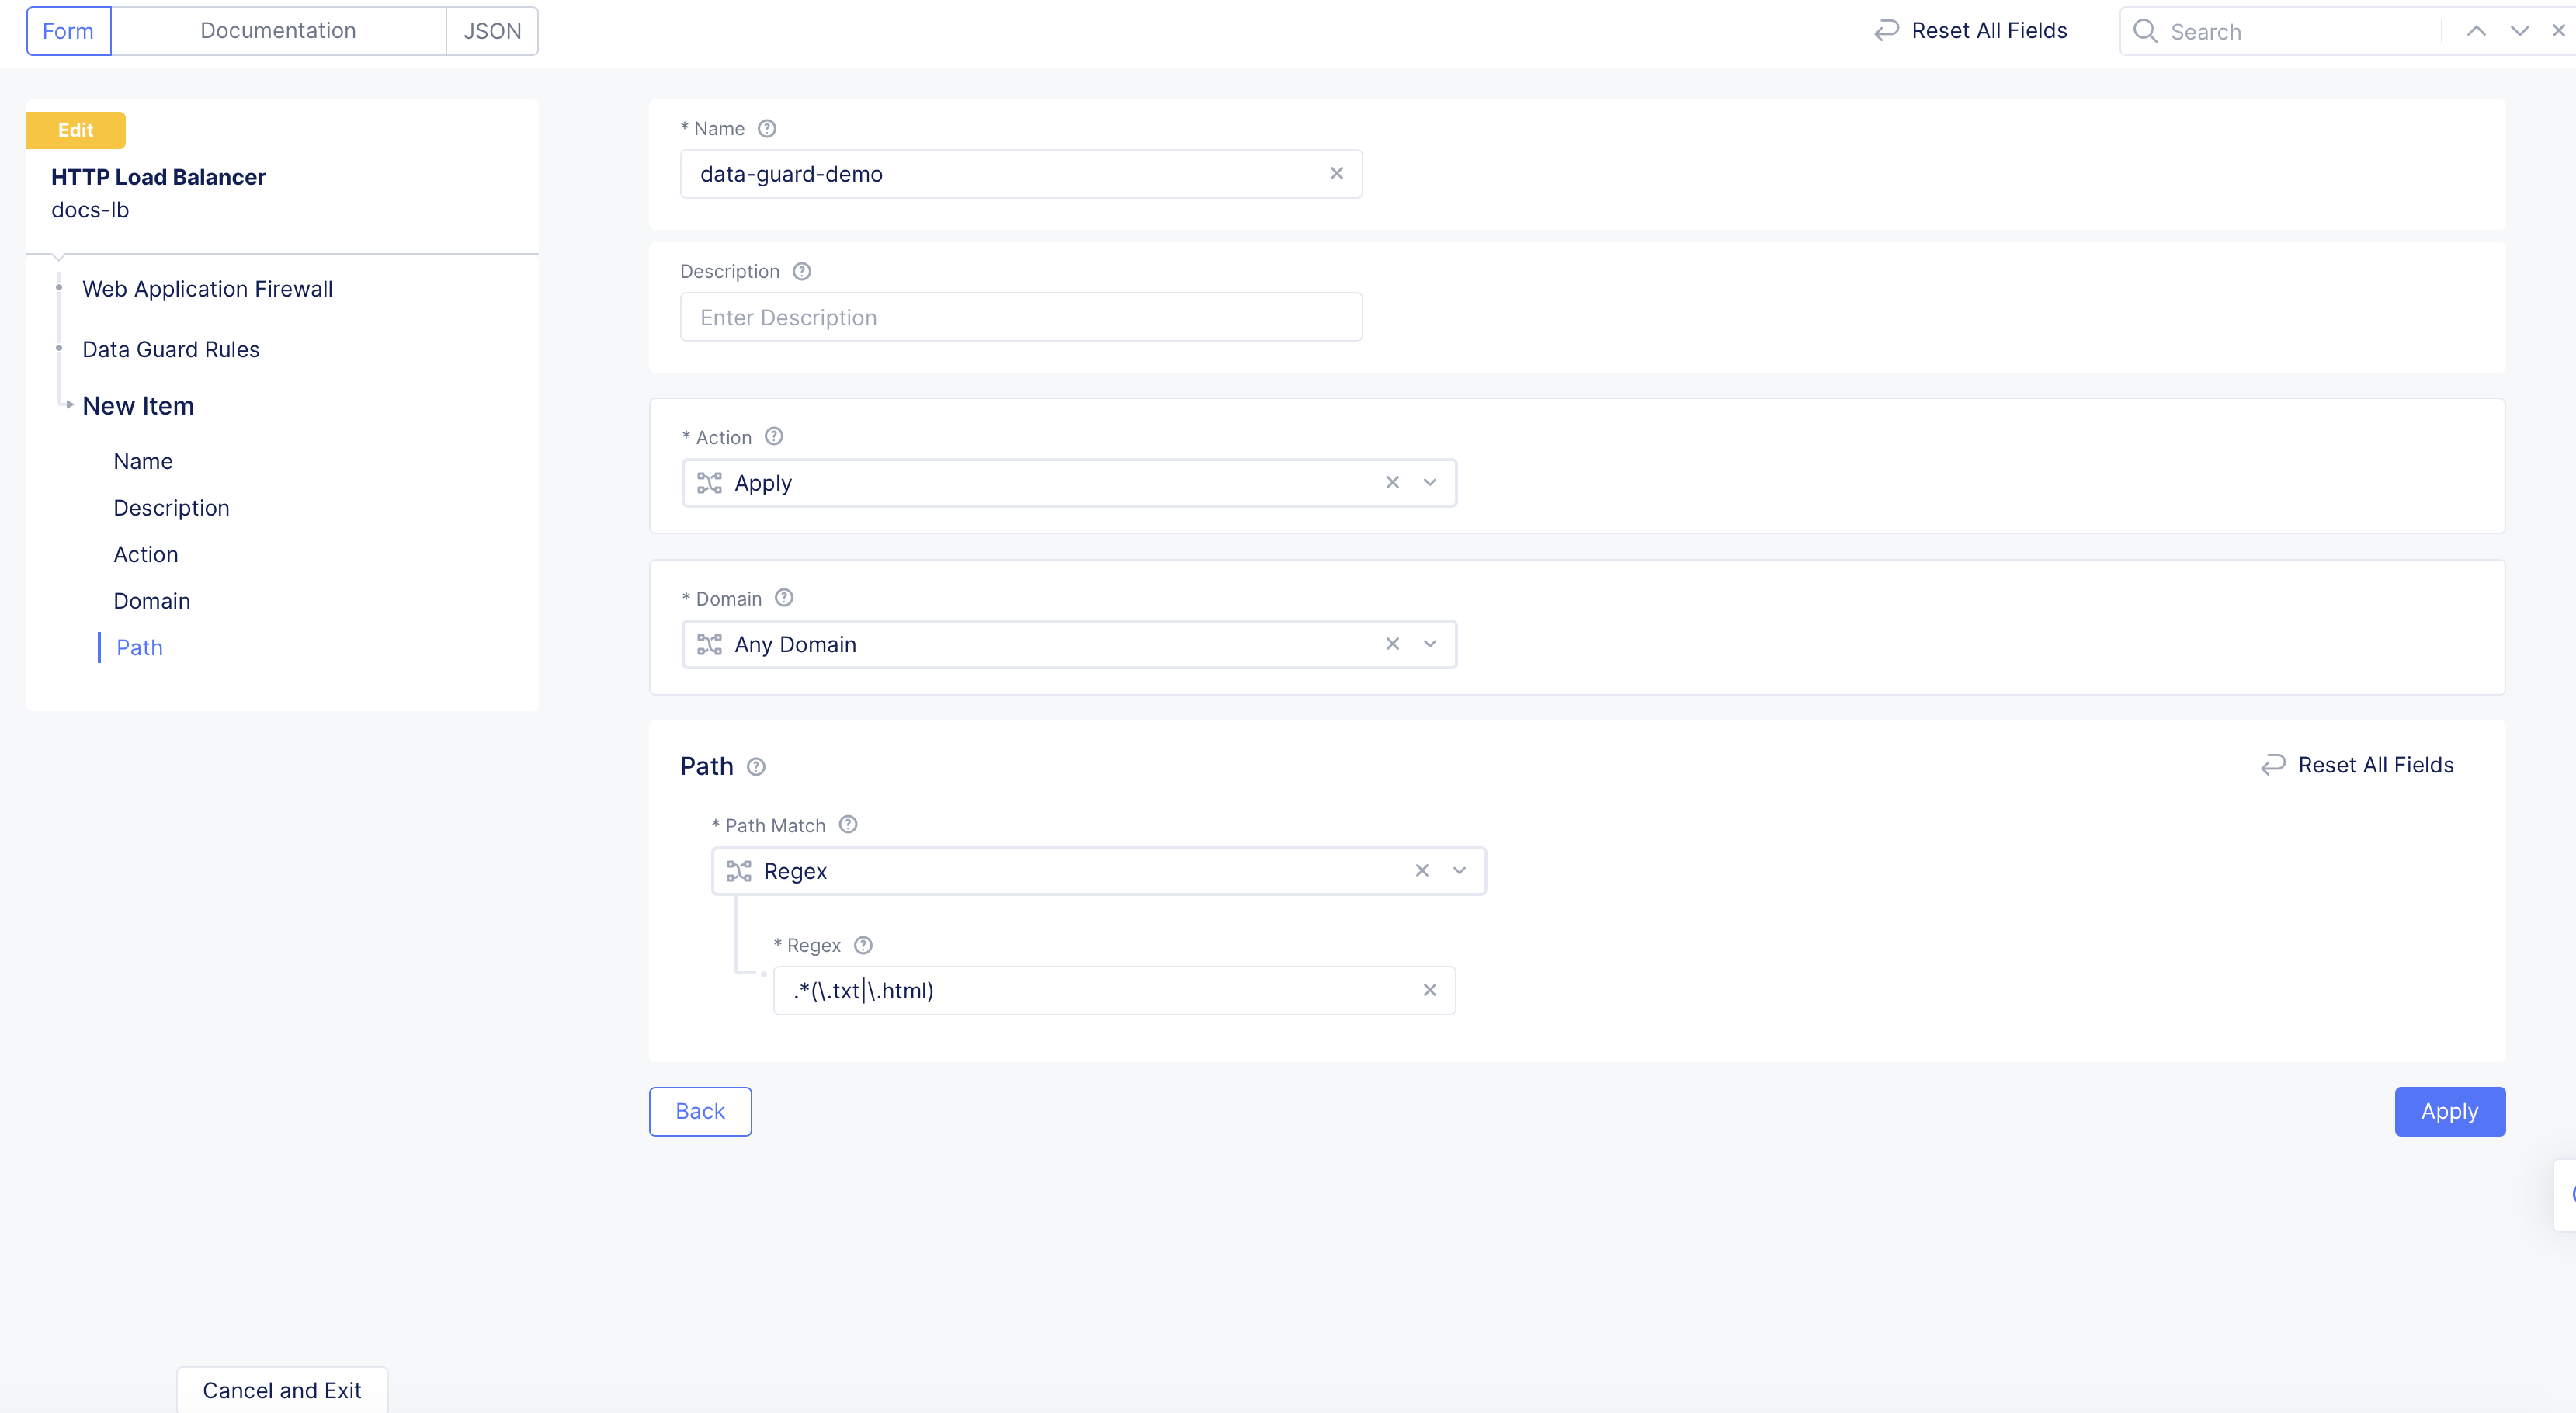Open the Path section help tooltip

tap(757, 766)
